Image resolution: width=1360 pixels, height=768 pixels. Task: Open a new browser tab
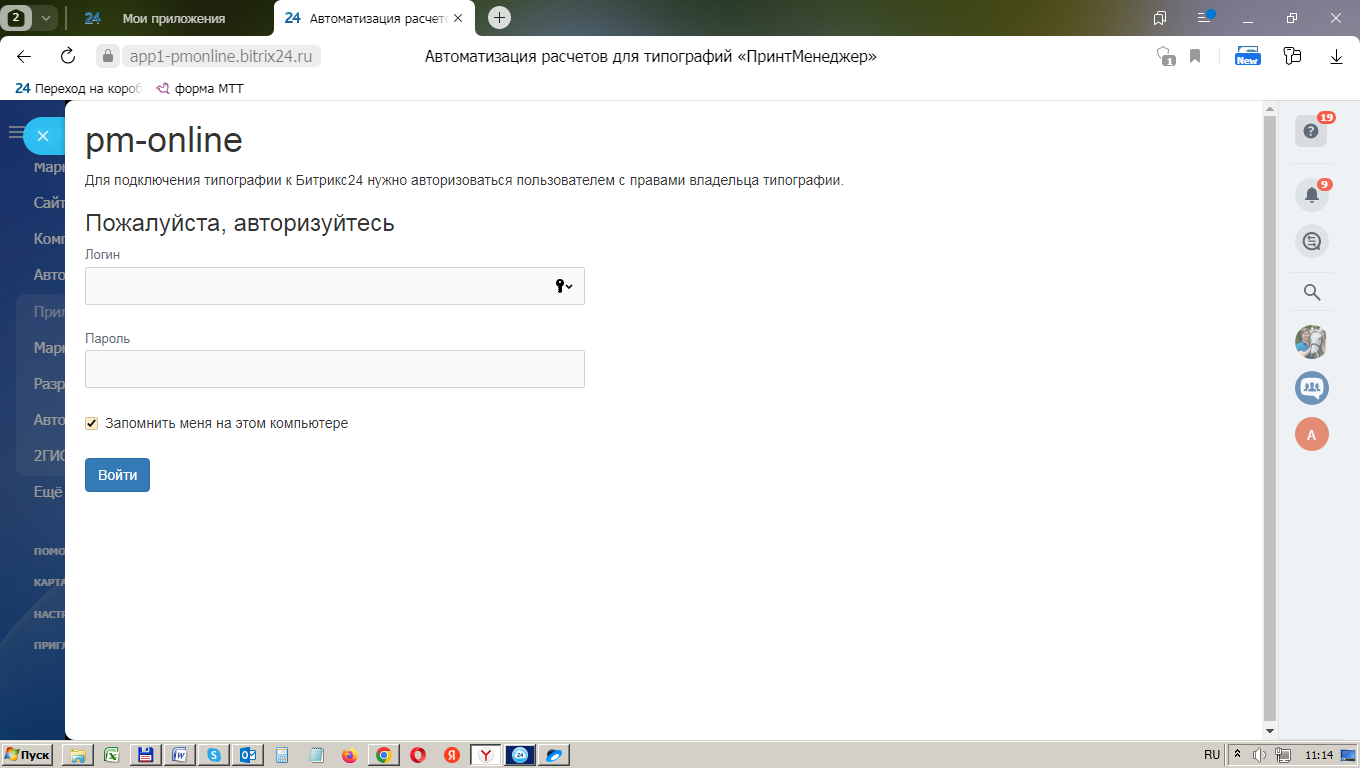coord(499,17)
